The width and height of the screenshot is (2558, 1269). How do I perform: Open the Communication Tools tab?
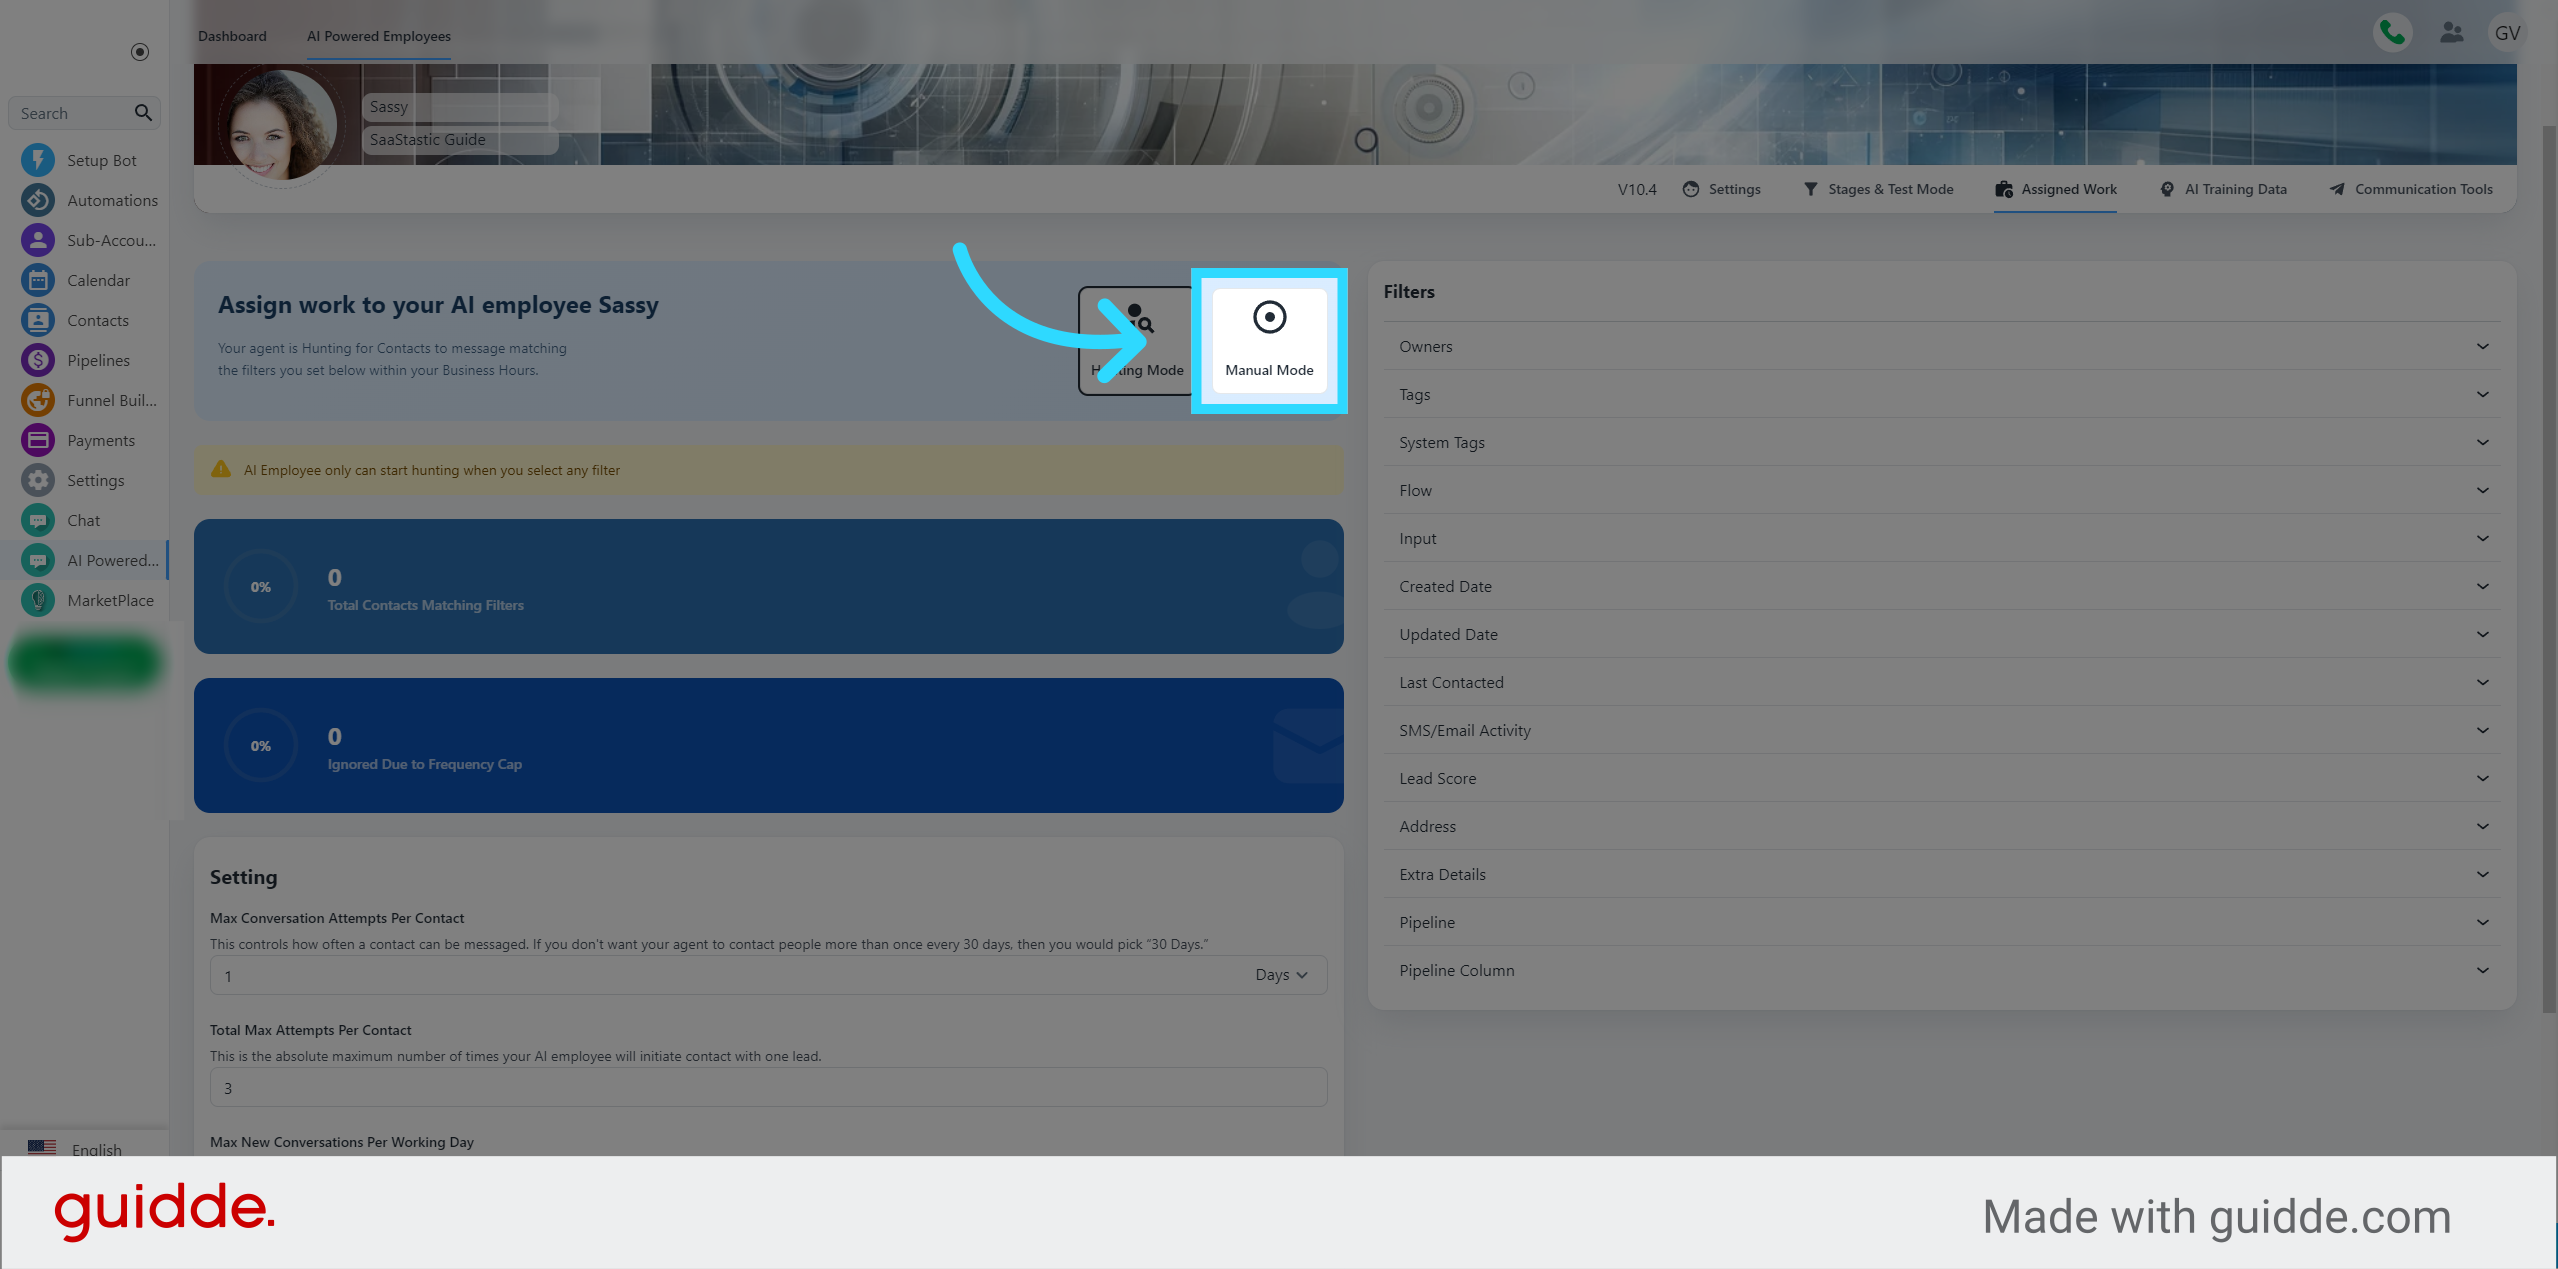pyautogui.click(x=2410, y=189)
